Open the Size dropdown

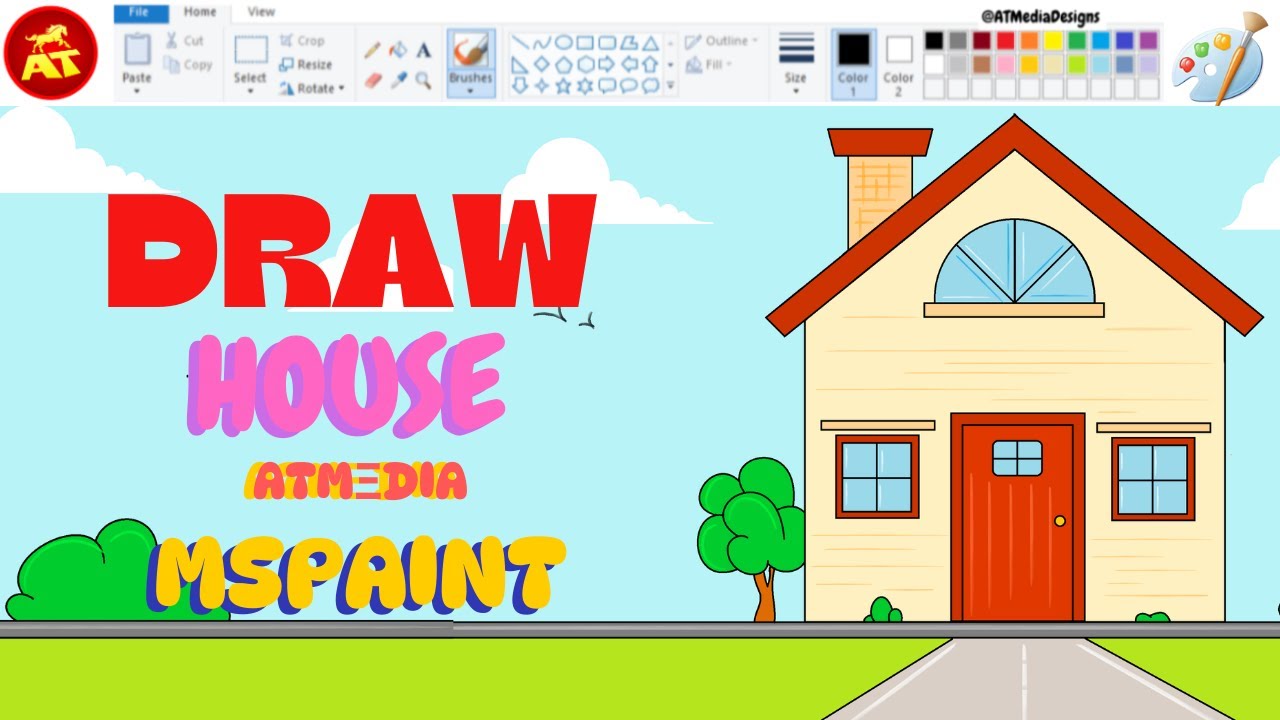point(796,63)
